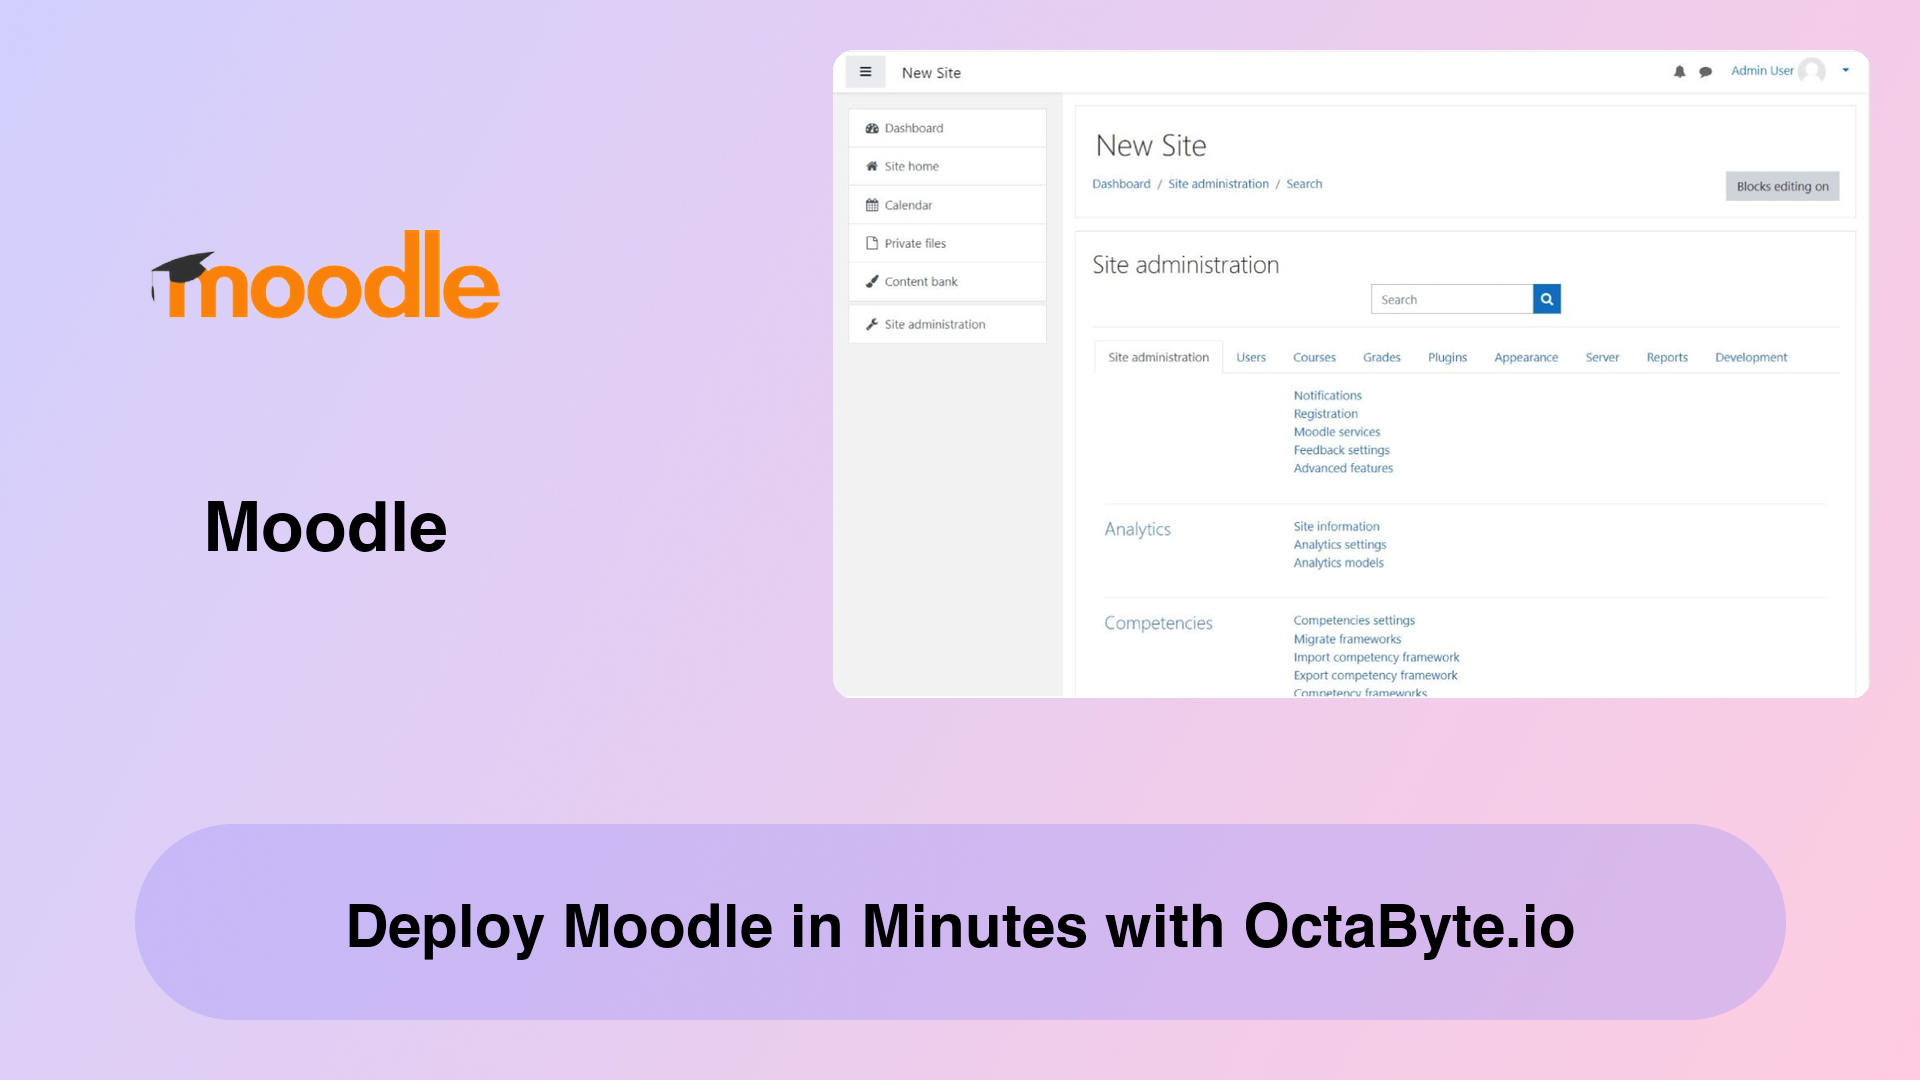Viewport: 1920px width, 1080px height.
Task: Click the hamburger menu icon
Action: [865, 71]
